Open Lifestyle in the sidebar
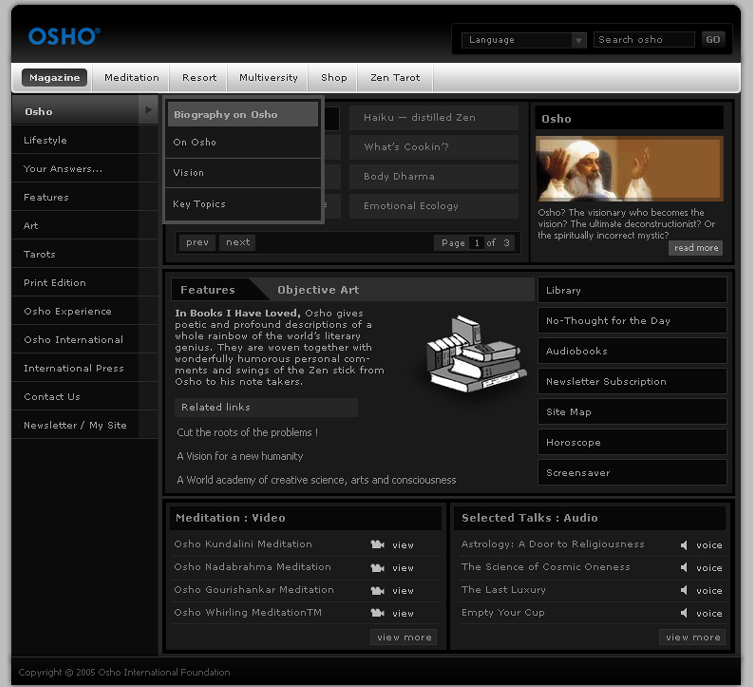The width and height of the screenshot is (753, 687). 85,140
